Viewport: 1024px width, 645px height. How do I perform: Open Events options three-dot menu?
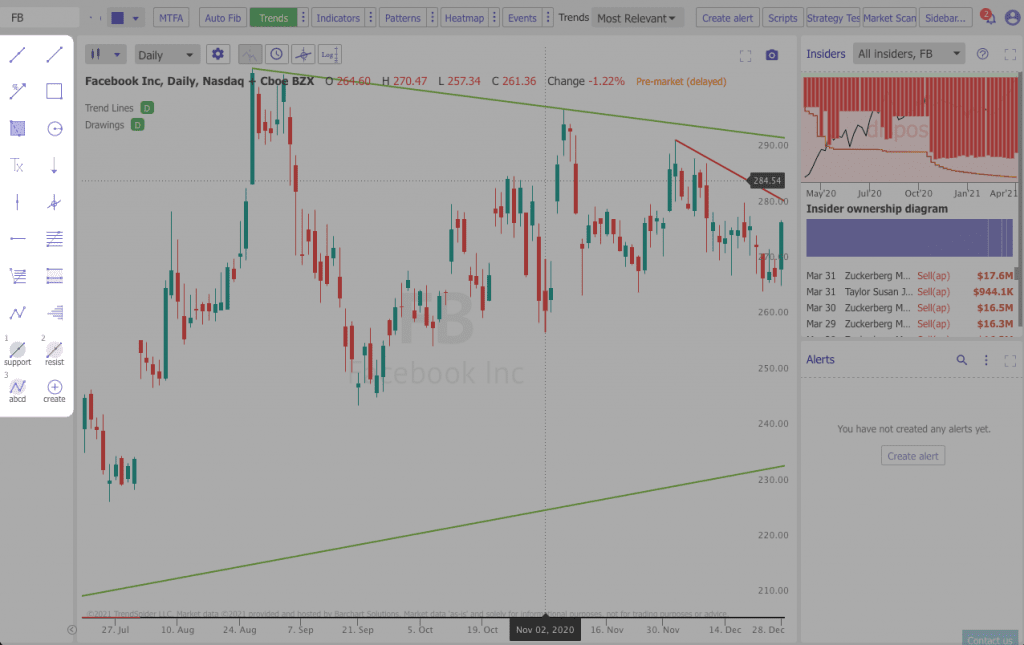tap(549, 18)
